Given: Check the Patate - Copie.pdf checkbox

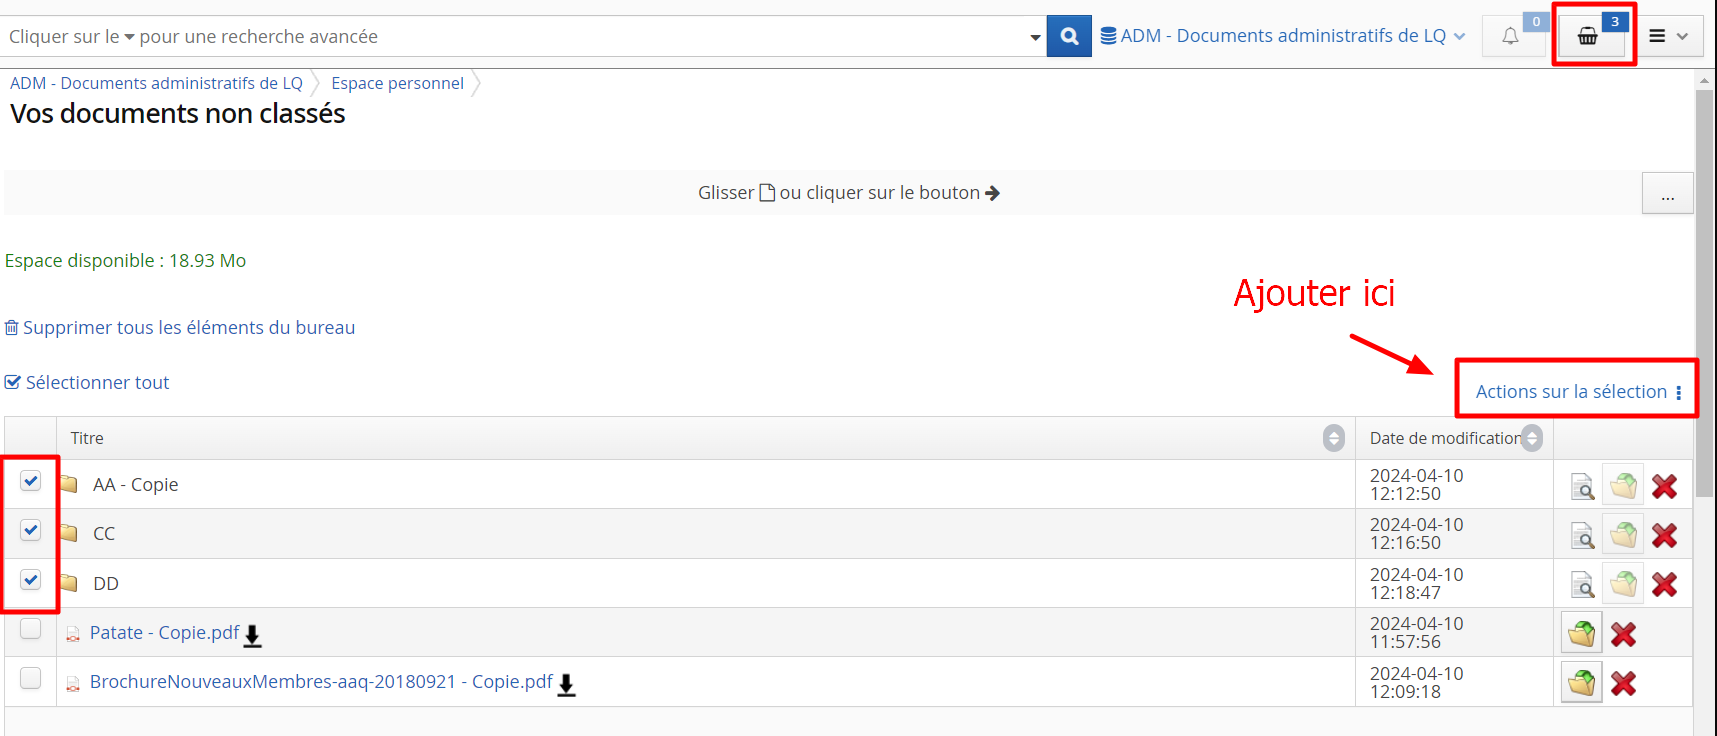Looking at the screenshot, I should (x=31, y=629).
